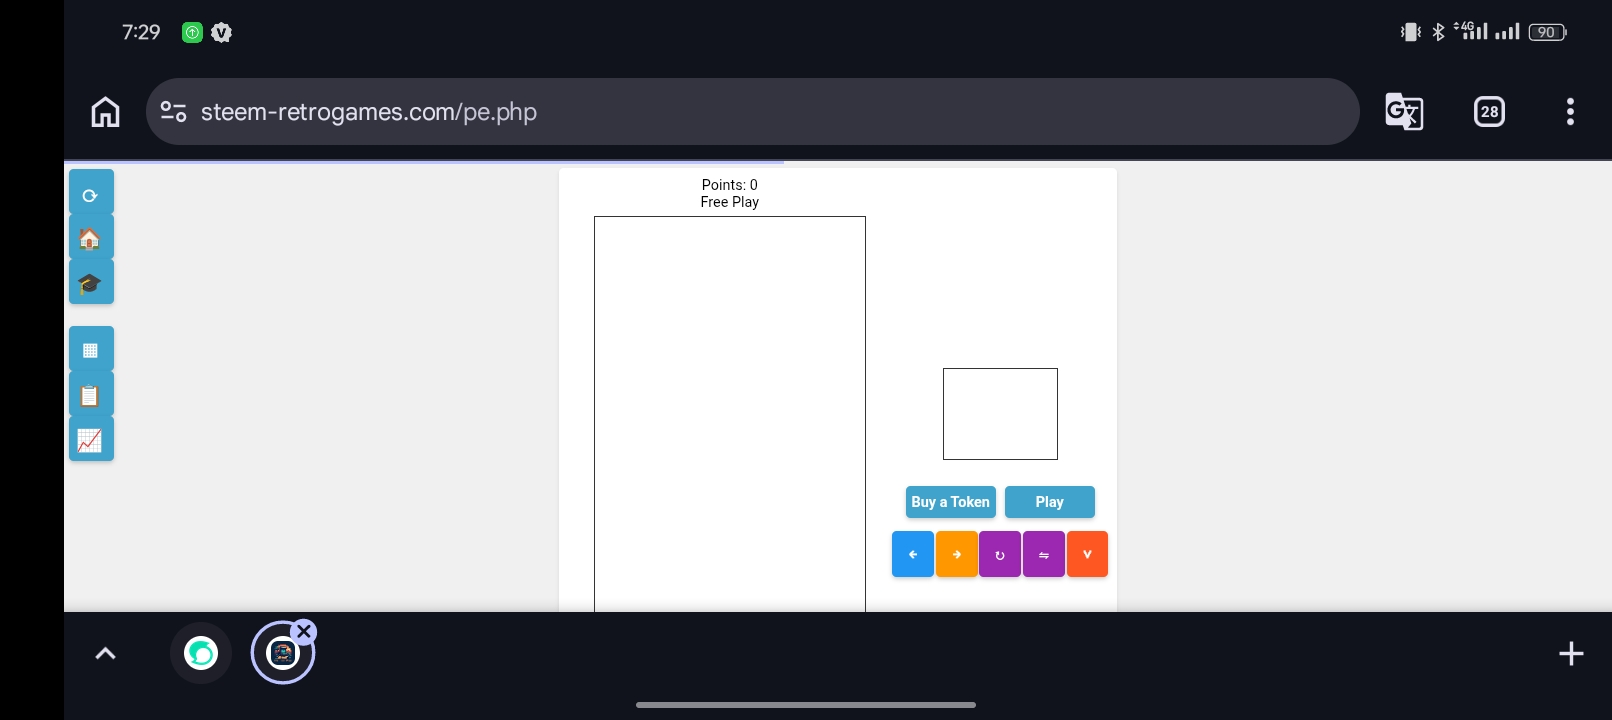Click the purple rotate piece button
This screenshot has width=1612, height=720.
(x=1000, y=554)
